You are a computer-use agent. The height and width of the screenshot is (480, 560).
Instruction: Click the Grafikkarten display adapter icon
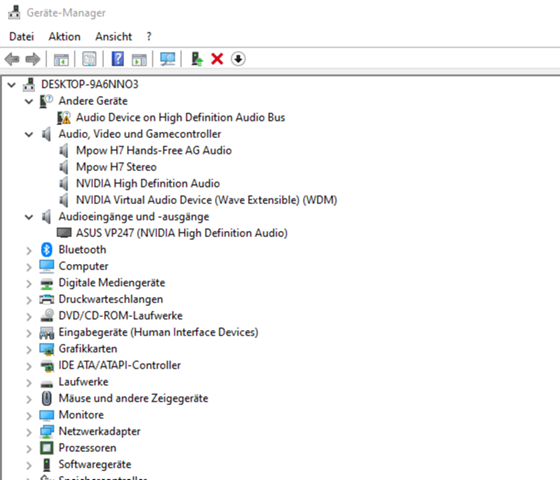(x=46, y=349)
